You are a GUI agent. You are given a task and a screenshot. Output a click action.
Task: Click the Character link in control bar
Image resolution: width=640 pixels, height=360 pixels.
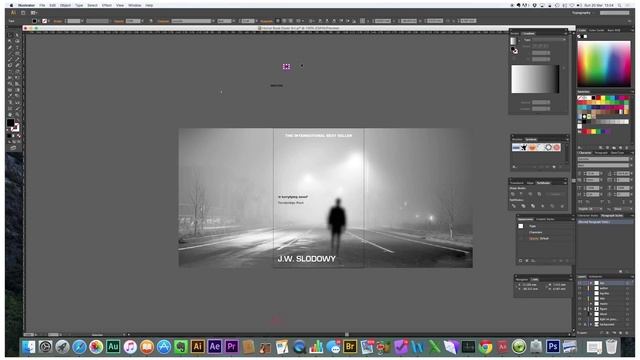coord(163,21)
